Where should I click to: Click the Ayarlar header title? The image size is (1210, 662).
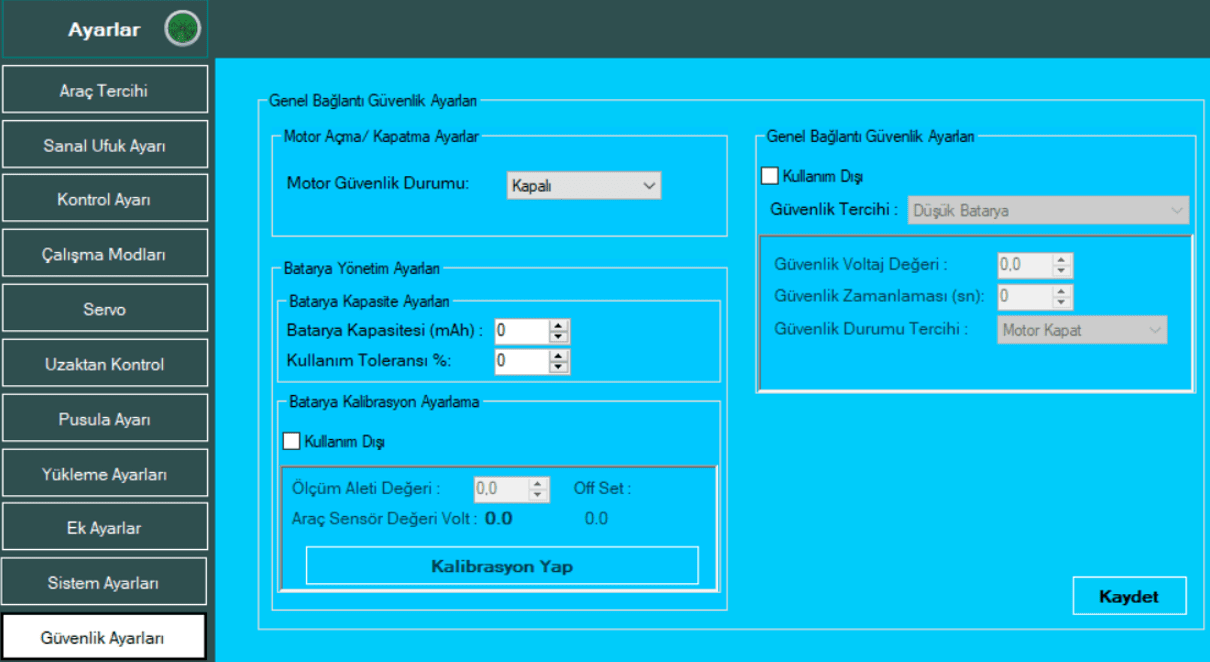tap(105, 30)
